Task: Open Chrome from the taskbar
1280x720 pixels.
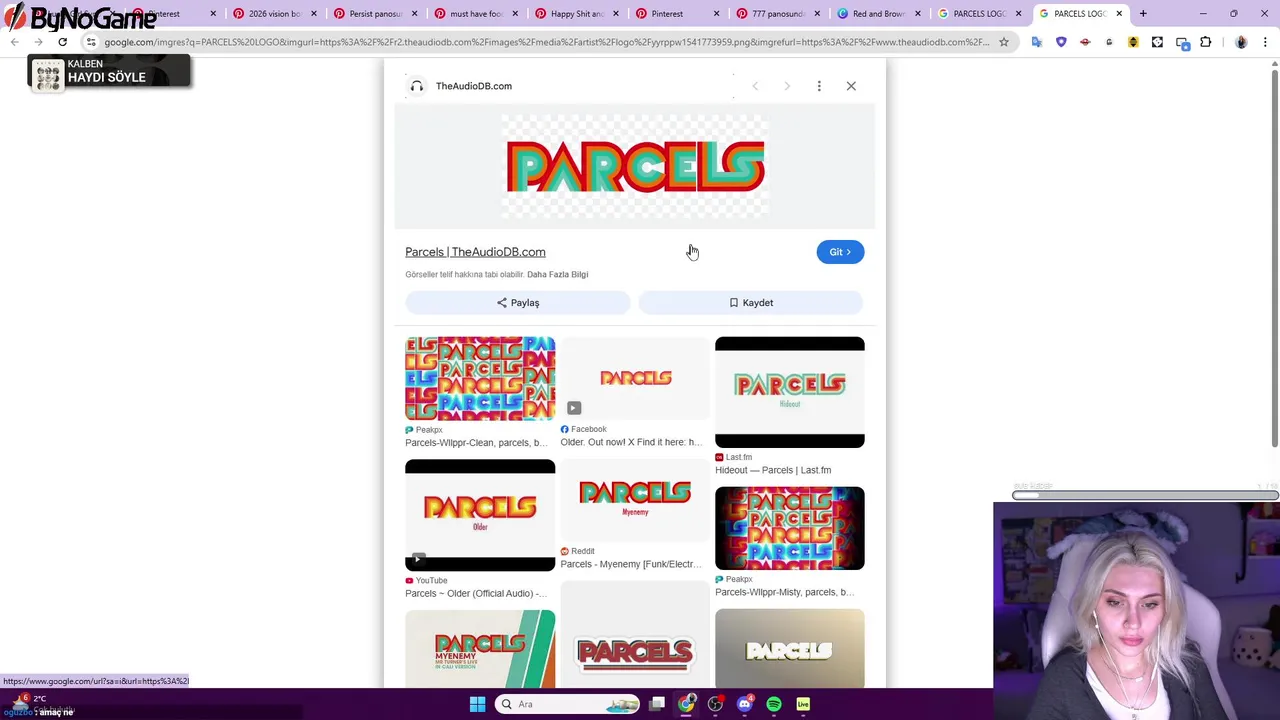Action: [x=686, y=704]
